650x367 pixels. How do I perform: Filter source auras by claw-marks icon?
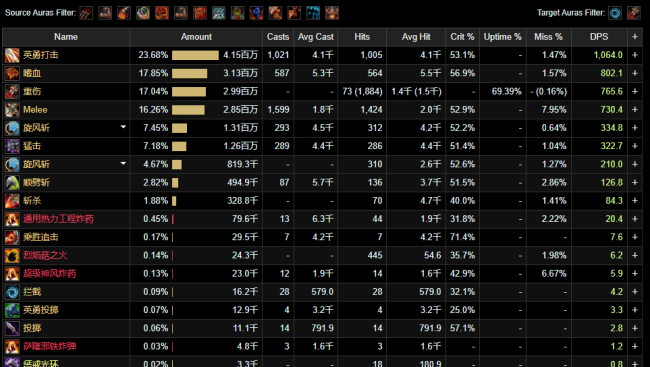pos(86,13)
